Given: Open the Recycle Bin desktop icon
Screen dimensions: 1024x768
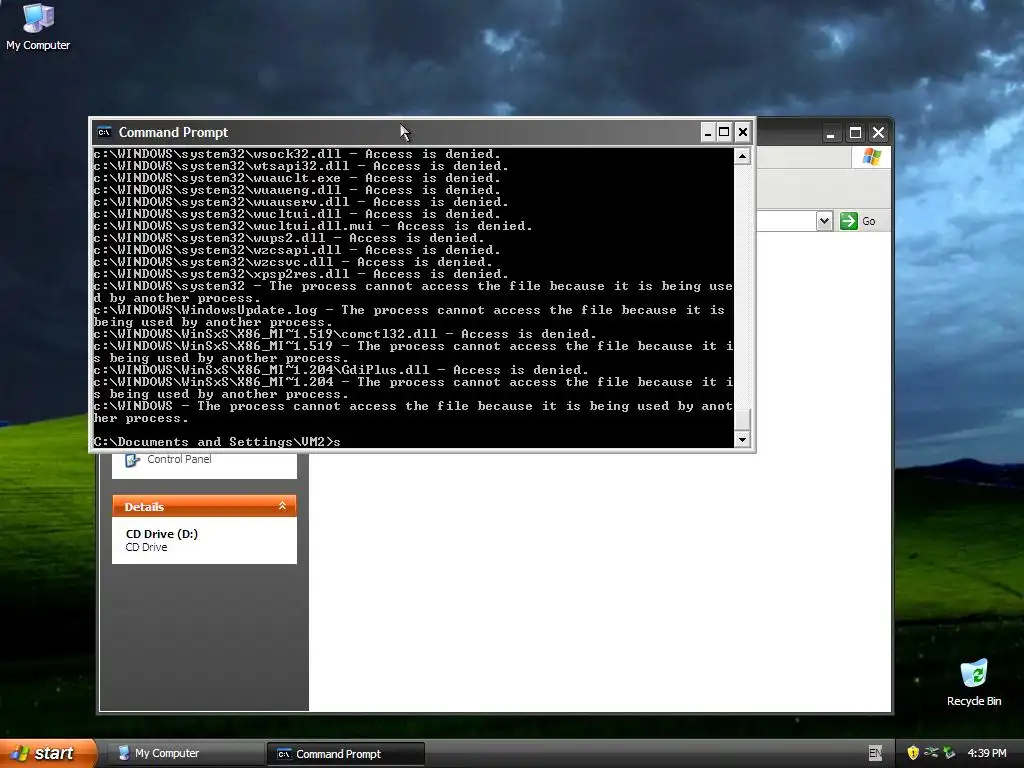Looking at the screenshot, I should click(x=974, y=682).
